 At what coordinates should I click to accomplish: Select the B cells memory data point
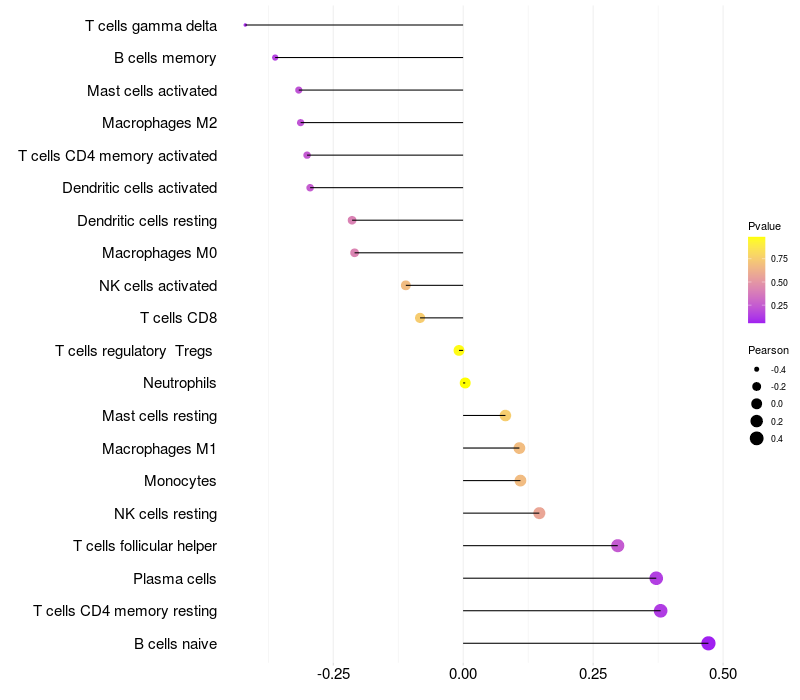pos(275,58)
